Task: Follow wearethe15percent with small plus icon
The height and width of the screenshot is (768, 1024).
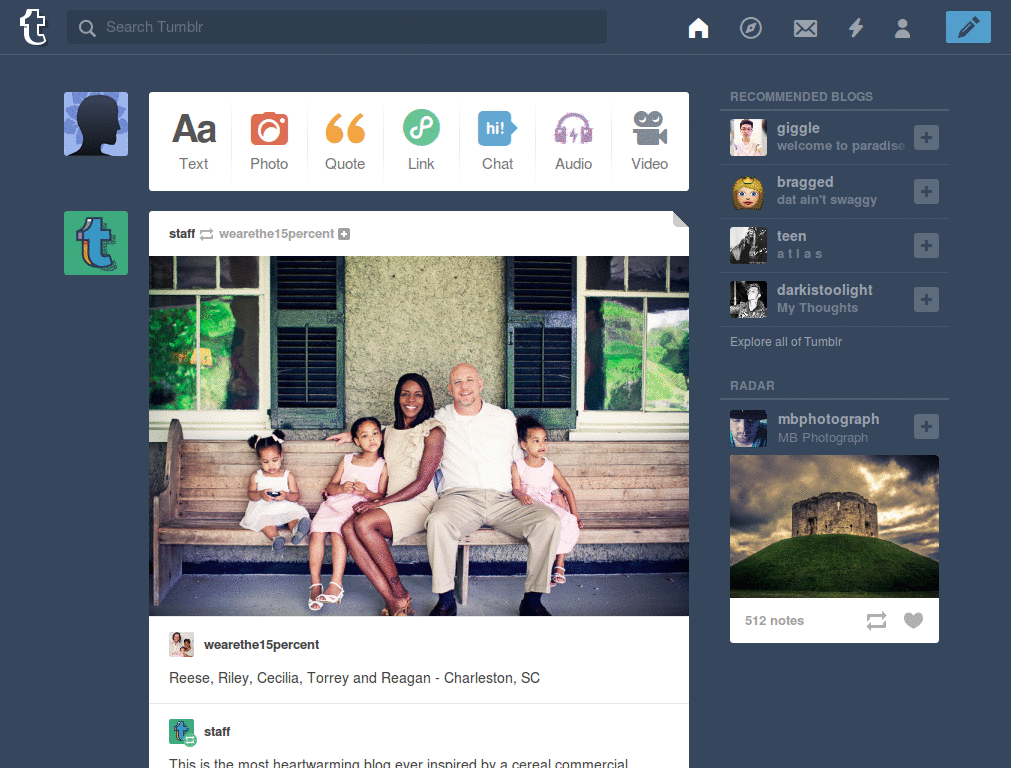Action: 344,234
